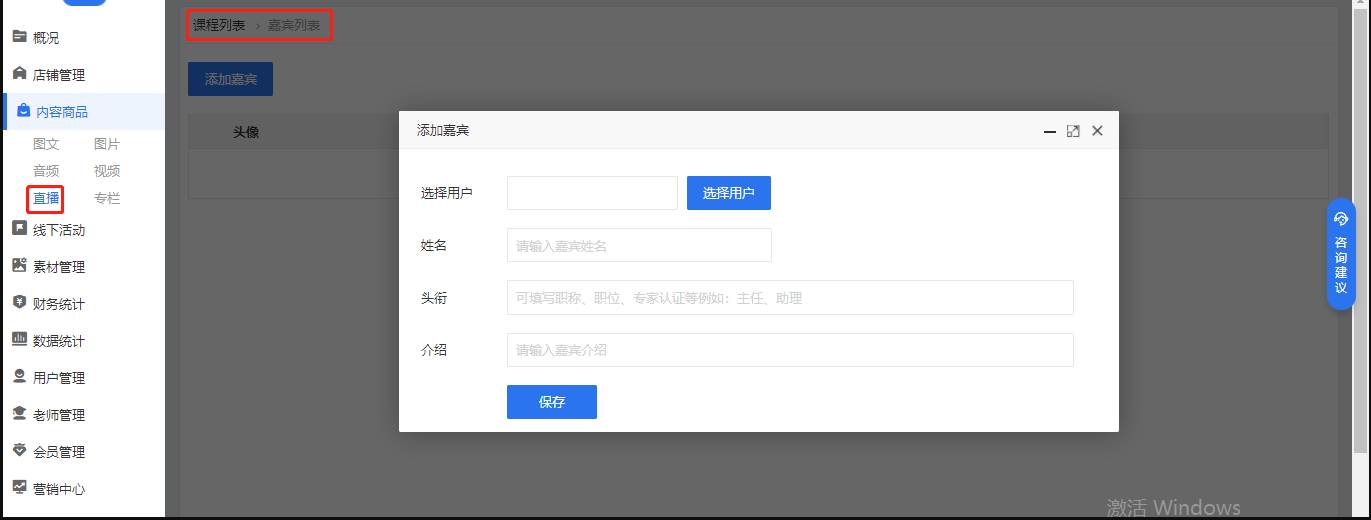Click the 老师管理 graduation icon
The width and height of the screenshot is (1371, 520).
point(19,414)
